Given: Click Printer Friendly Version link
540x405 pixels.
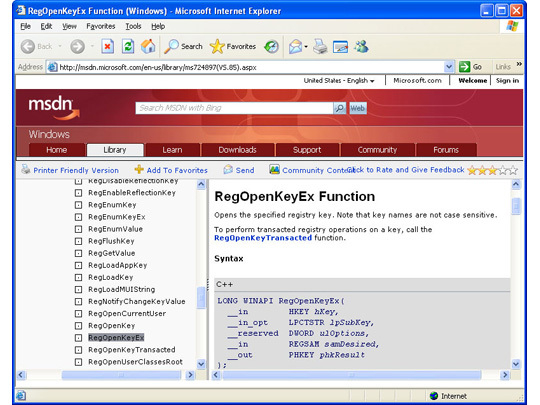Looking at the screenshot, I should (76, 170).
